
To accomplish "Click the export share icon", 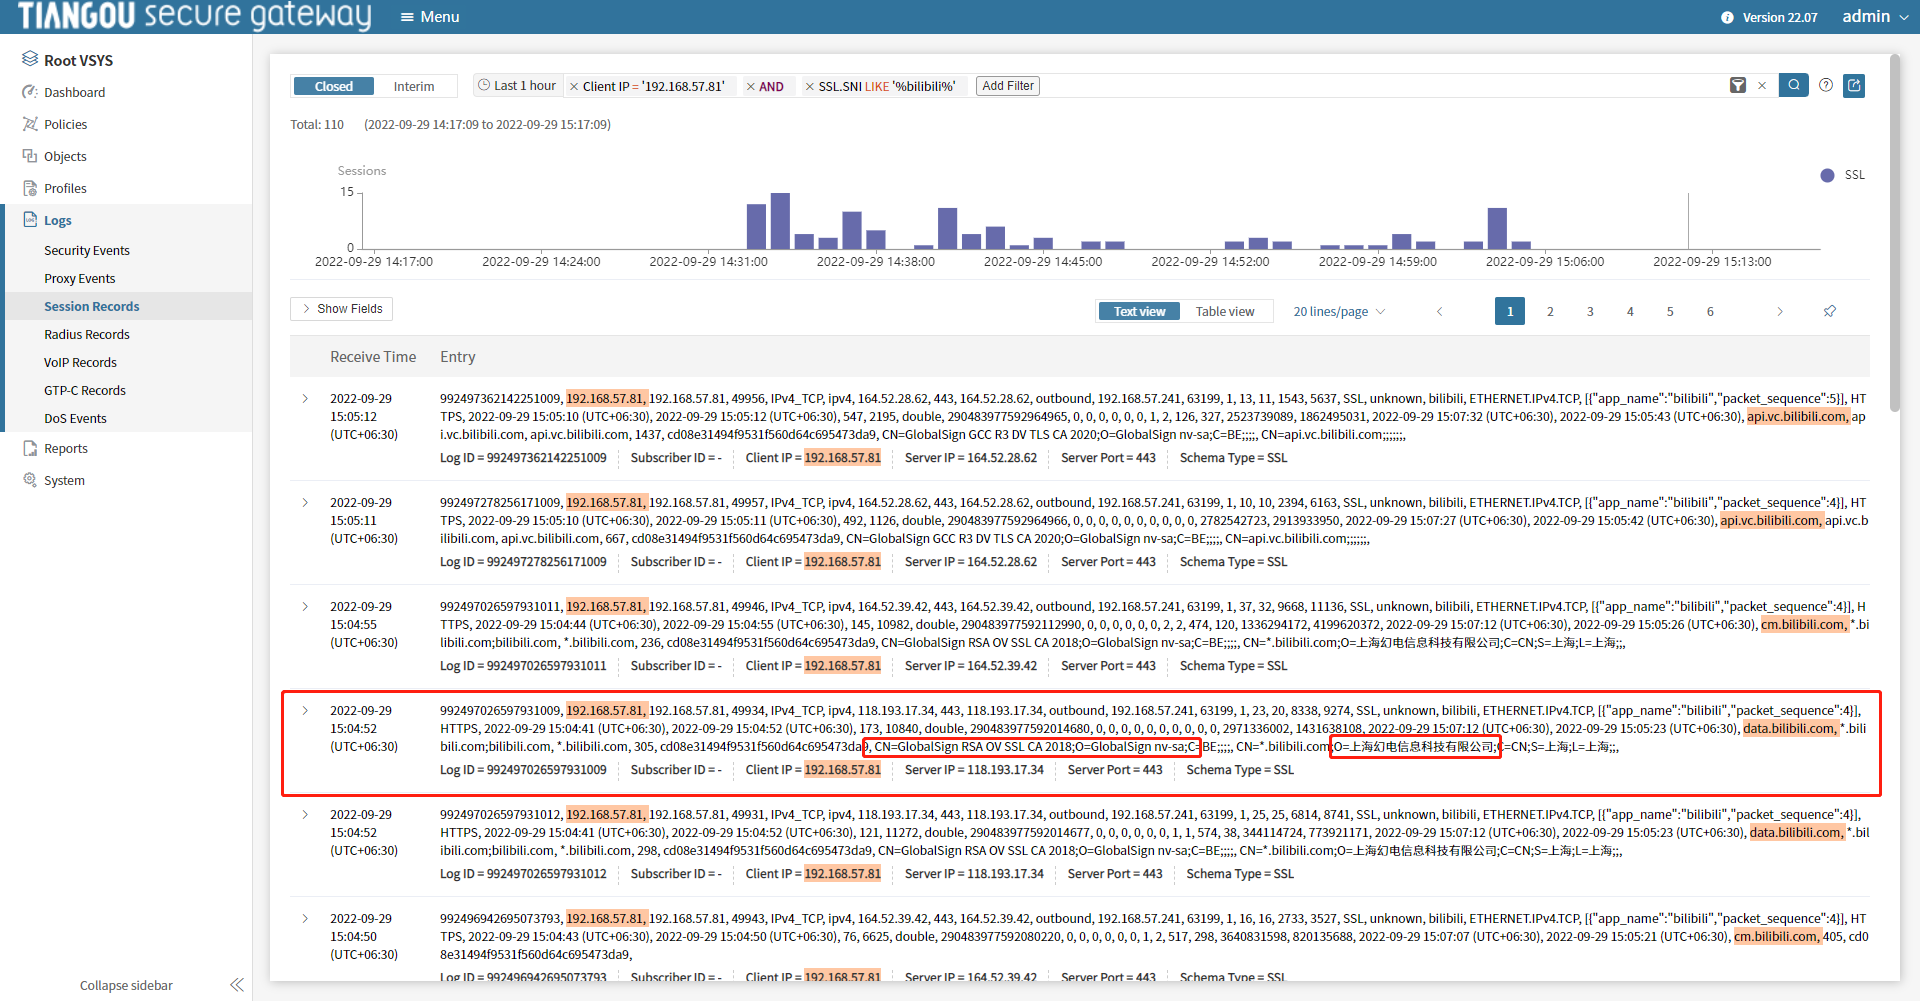I will [x=1854, y=86].
